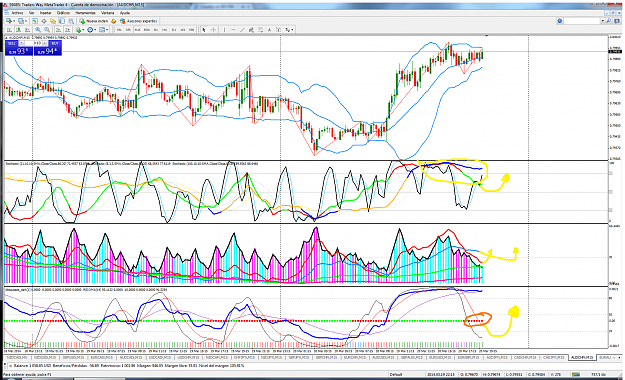Select the Horizontal Line drawing tool

pyautogui.click(x=233, y=30)
